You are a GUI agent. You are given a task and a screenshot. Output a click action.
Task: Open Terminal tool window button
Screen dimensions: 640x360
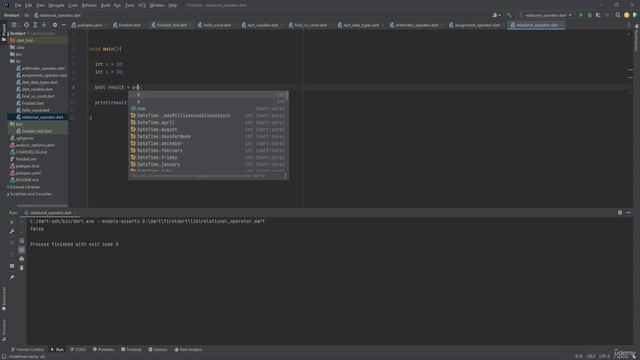coord(131,349)
